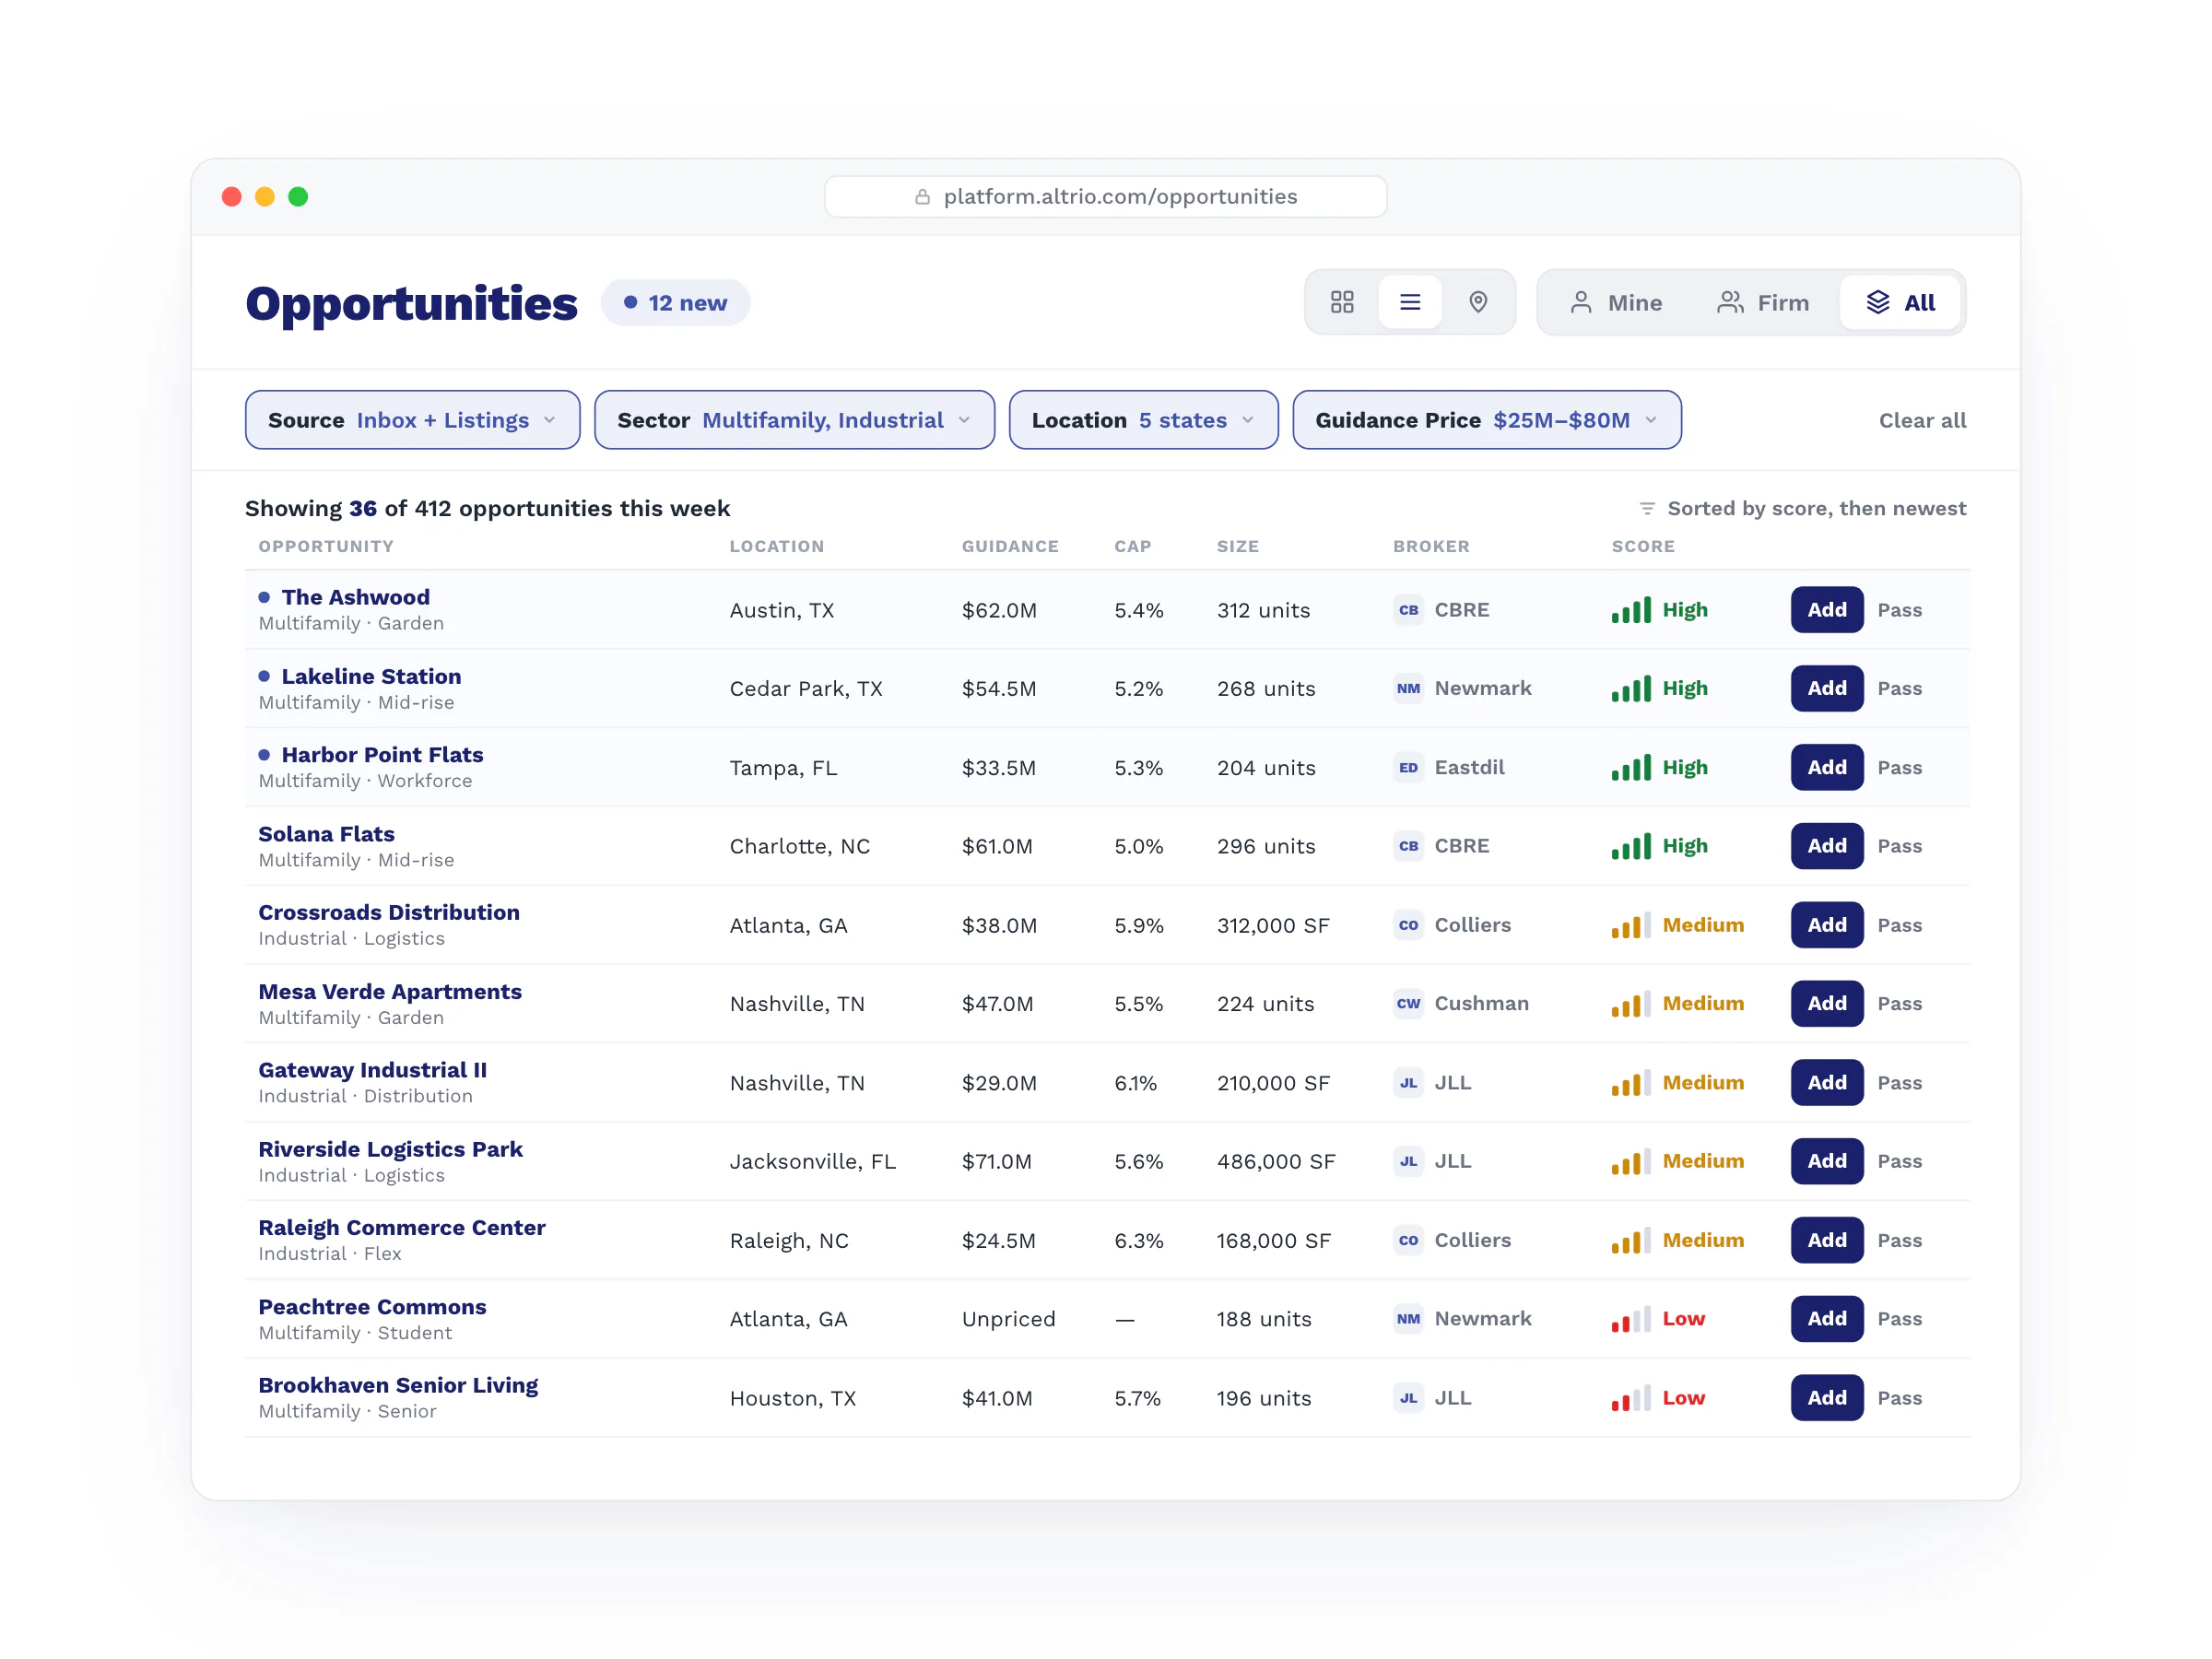This screenshot has width=2212, height=1659.
Task: Click the JL badge for Brookhaven Senior Living
Action: pos(1408,1398)
